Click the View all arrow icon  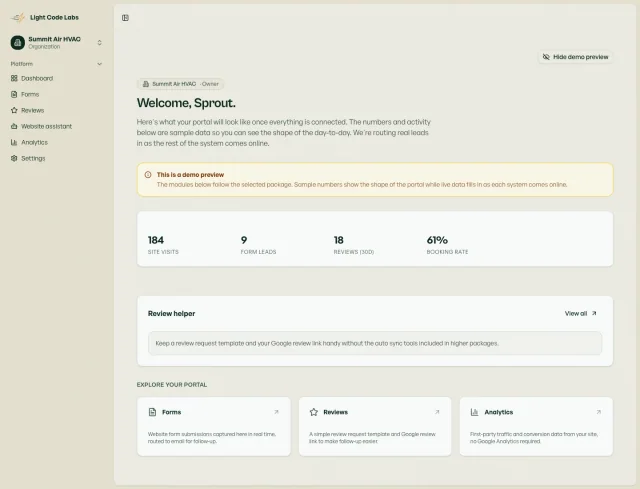point(594,313)
